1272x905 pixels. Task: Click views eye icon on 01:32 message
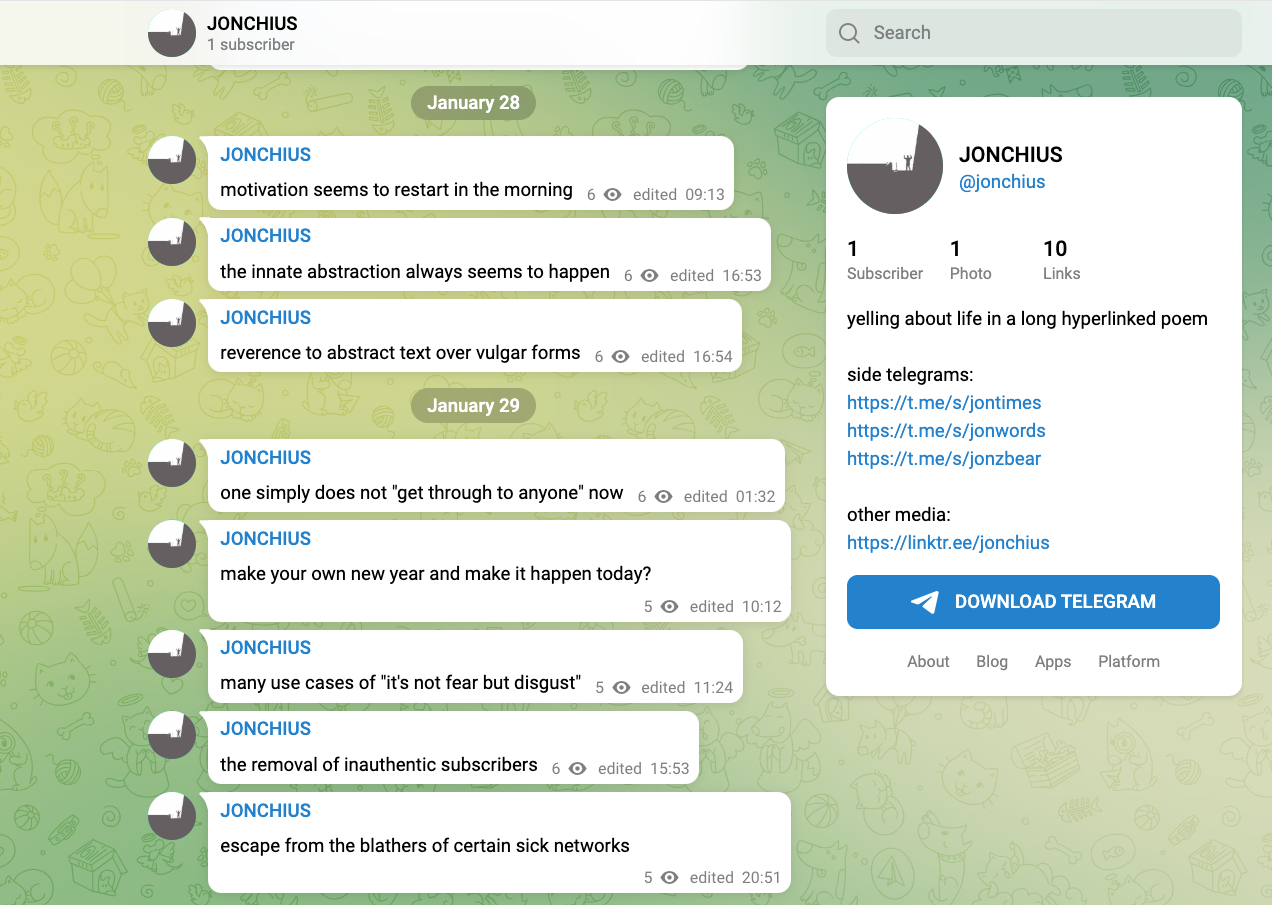tap(664, 497)
